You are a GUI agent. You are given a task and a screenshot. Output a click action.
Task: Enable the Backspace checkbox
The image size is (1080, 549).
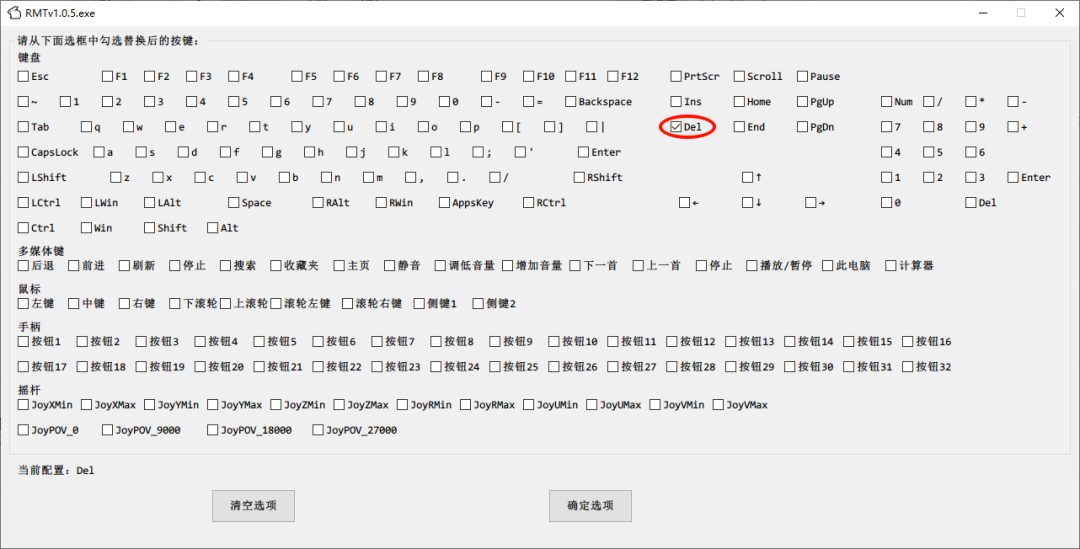tap(571, 102)
